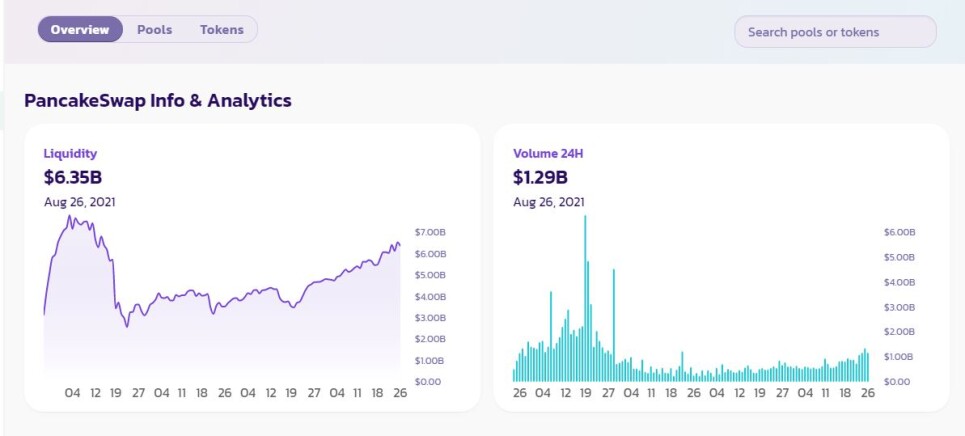Click the Search pools or tokens field

(x=835, y=32)
